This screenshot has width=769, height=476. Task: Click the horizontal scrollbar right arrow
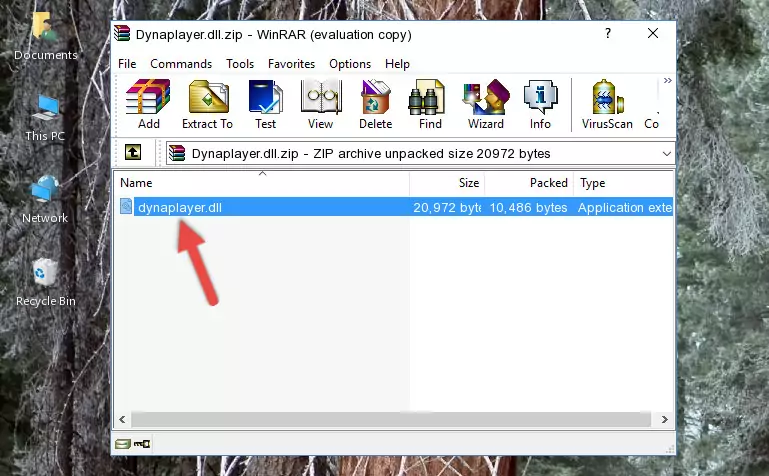coord(665,420)
